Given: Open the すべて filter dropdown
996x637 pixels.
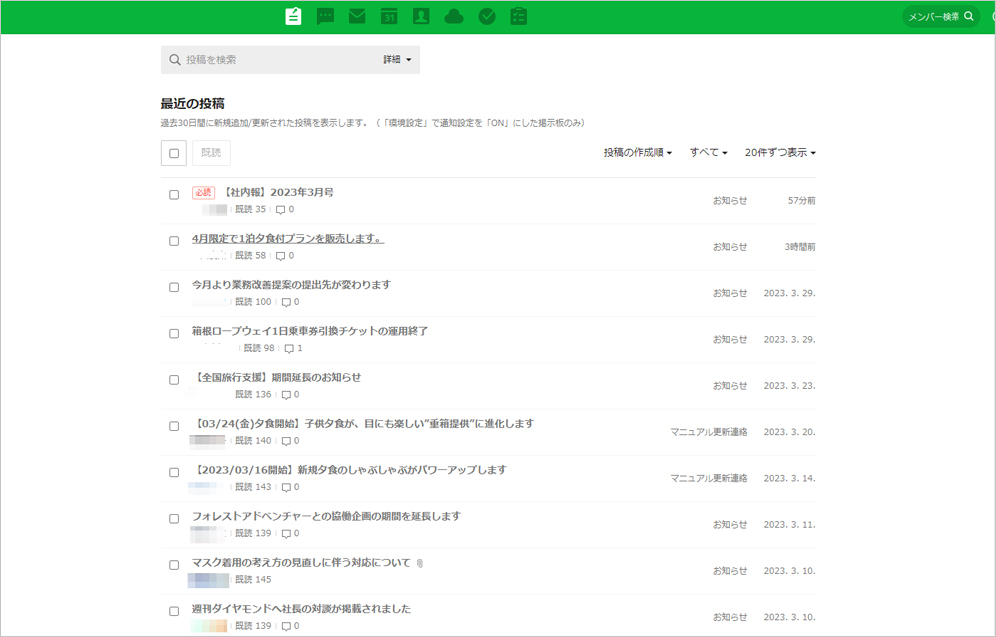Looking at the screenshot, I should (x=708, y=153).
